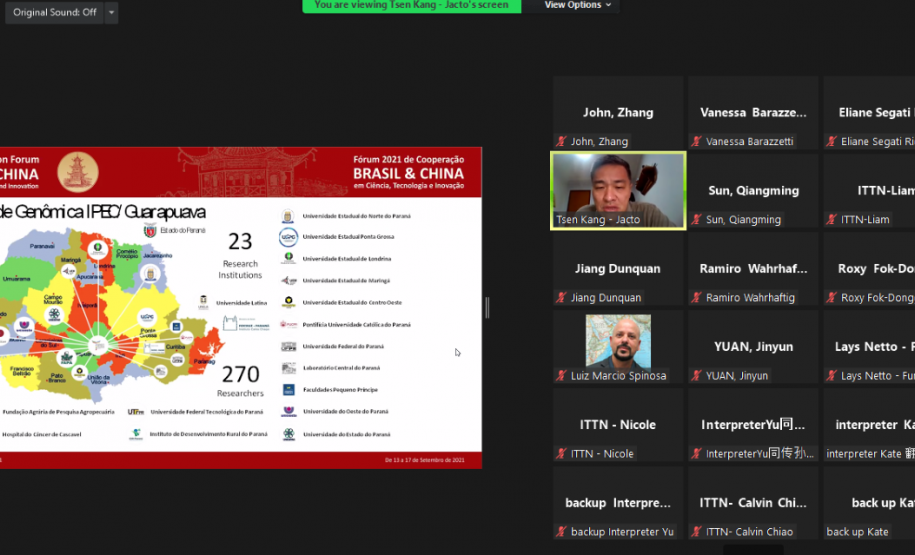This screenshot has width=915, height=555.
Task: Click YUAN, Jinyun's muted microphone icon
Action: tap(697, 376)
